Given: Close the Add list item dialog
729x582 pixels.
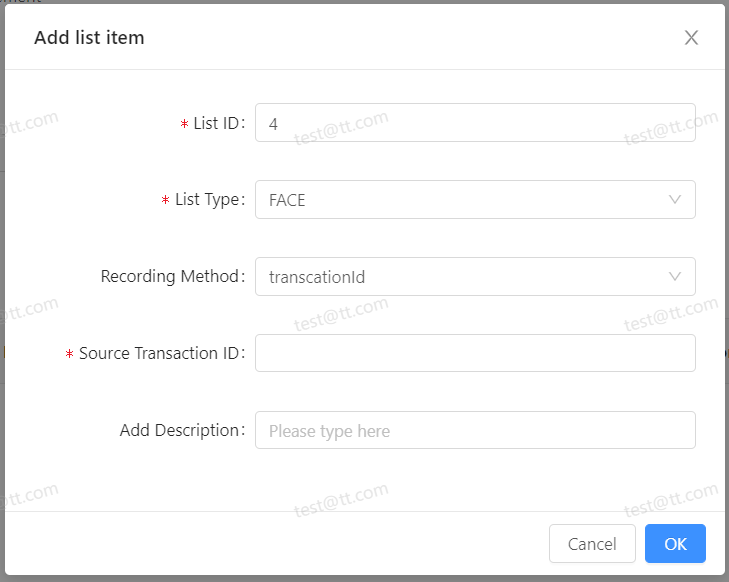Looking at the screenshot, I should (x=691, y=38).
